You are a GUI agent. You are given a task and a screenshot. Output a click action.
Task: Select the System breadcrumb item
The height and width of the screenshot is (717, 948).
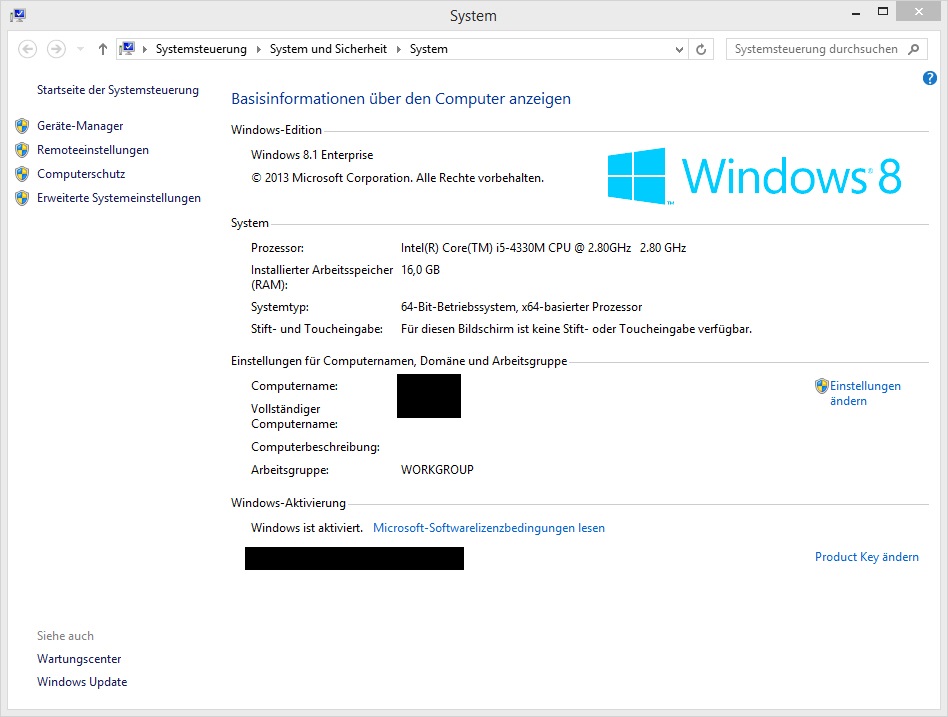pyautogui.click(x=429, y=49)
